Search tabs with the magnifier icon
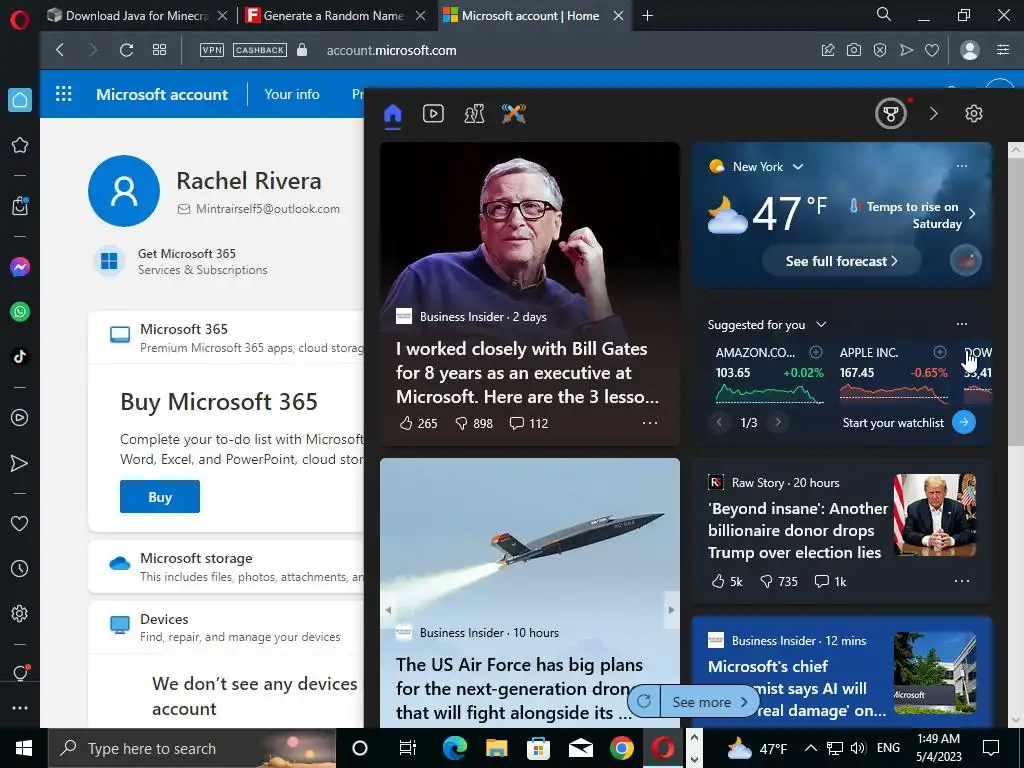The image size is (1024, 768). tap(884, 14)
